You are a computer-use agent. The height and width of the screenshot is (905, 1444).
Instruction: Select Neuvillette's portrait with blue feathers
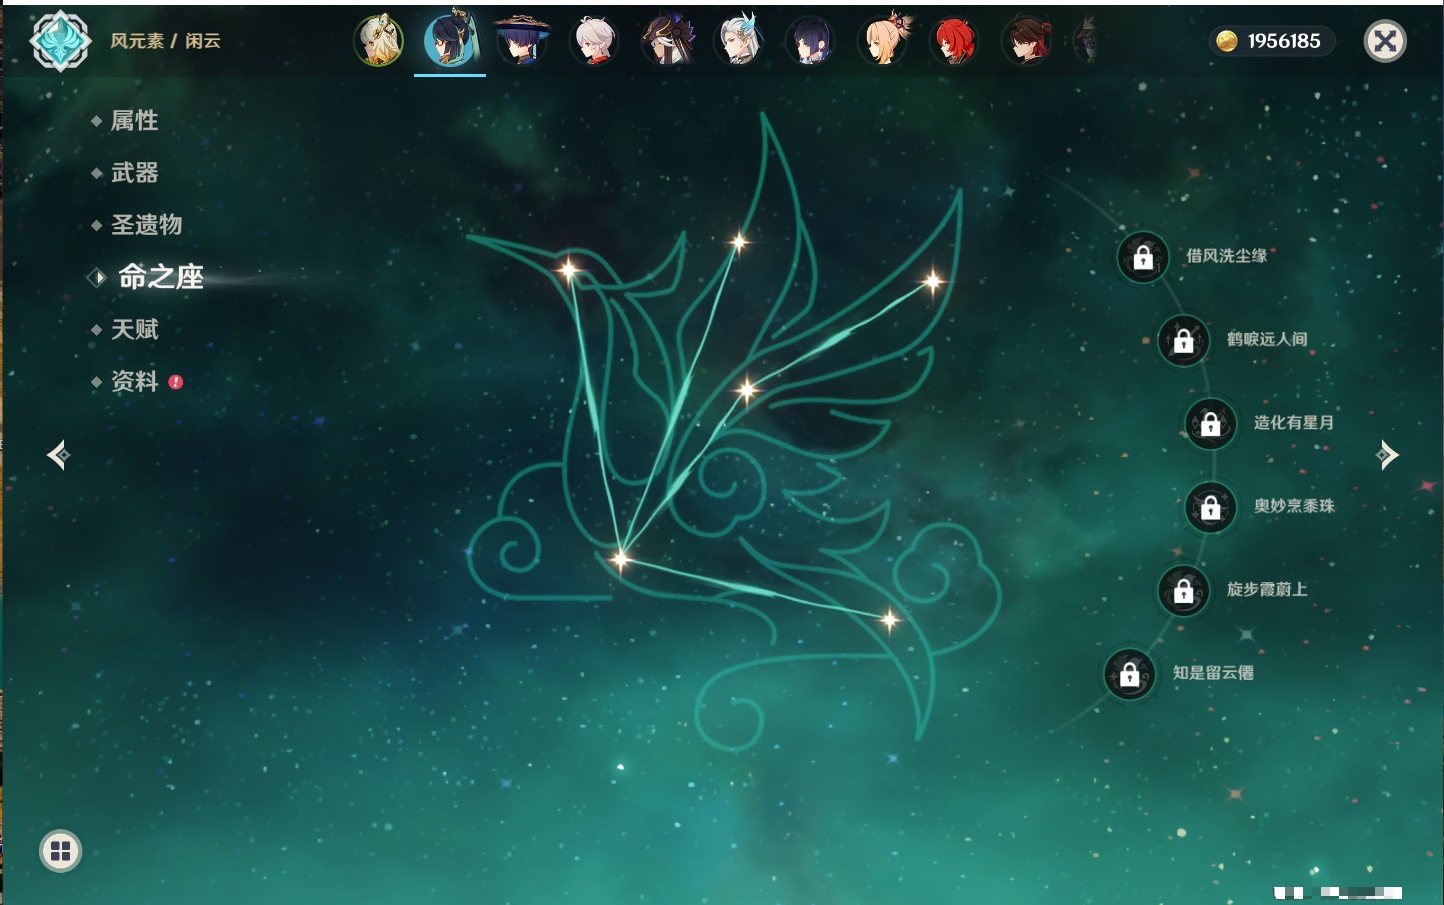(739, 41)
